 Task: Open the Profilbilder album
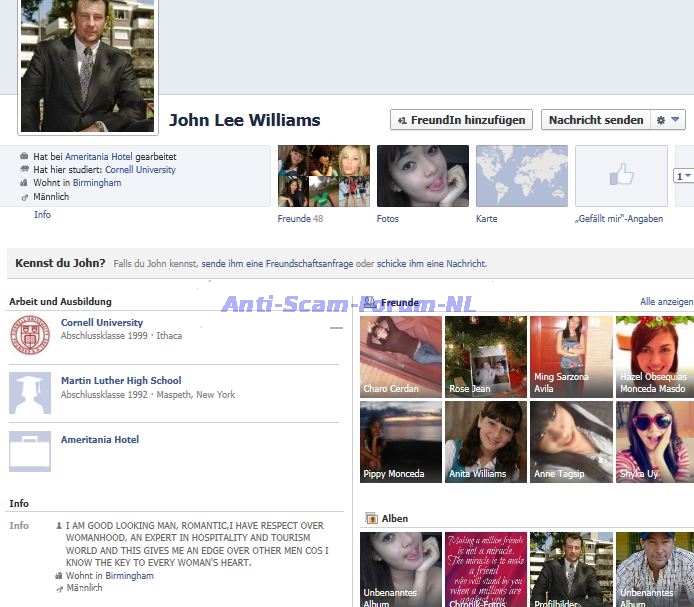[570, 568]
